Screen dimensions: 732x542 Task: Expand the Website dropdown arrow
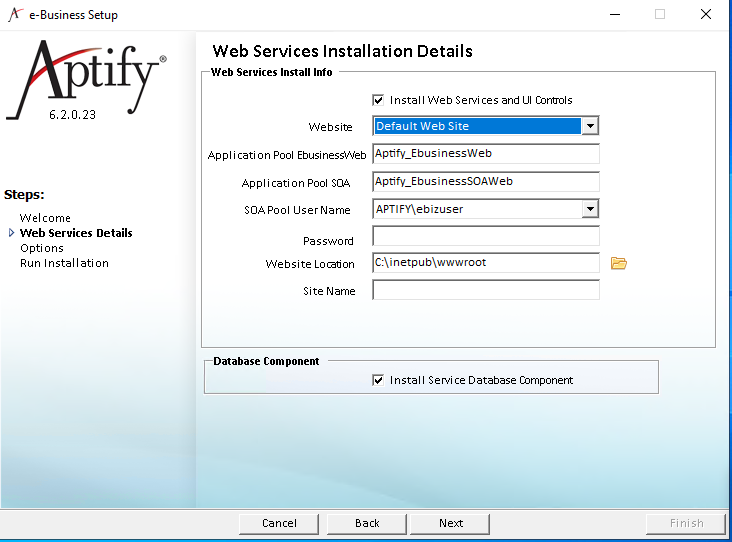click(590, 126)
